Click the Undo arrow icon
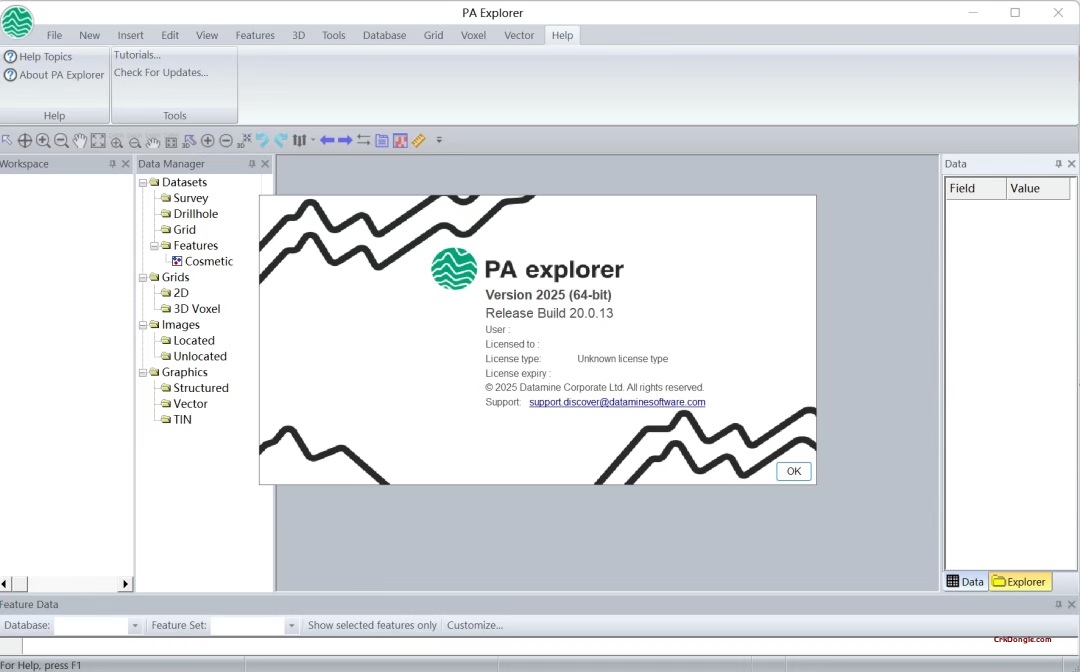This screenshot has height=672, width=1080. [x=261, y=140]
